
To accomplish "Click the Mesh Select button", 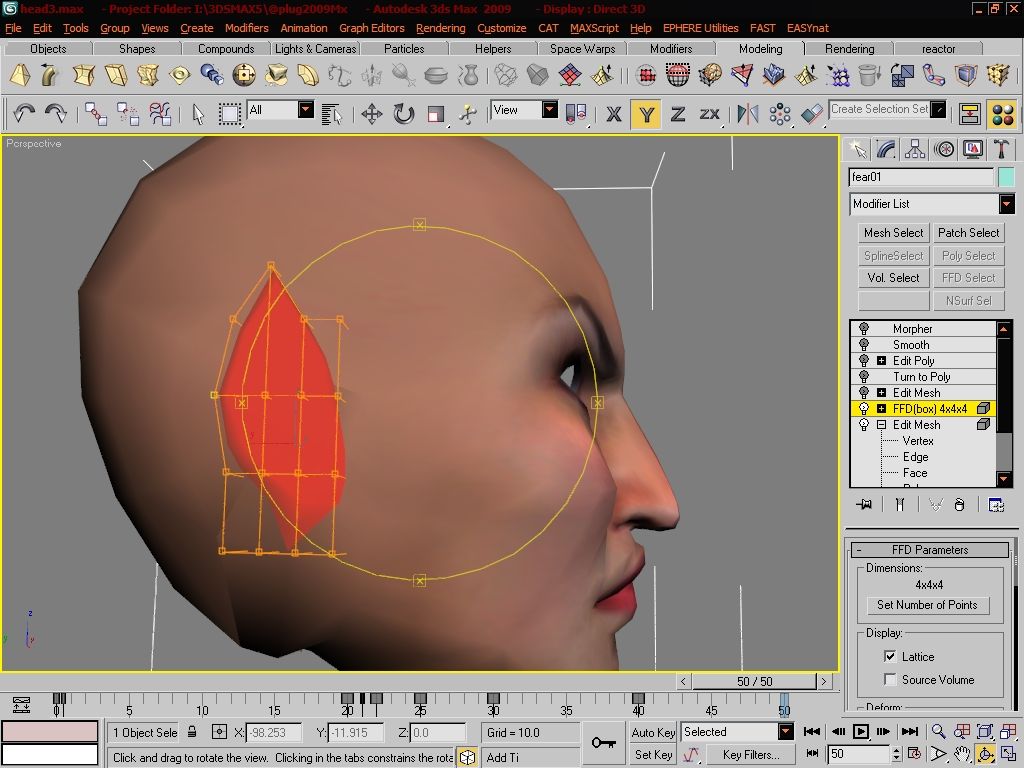I will tap(893, 232).
